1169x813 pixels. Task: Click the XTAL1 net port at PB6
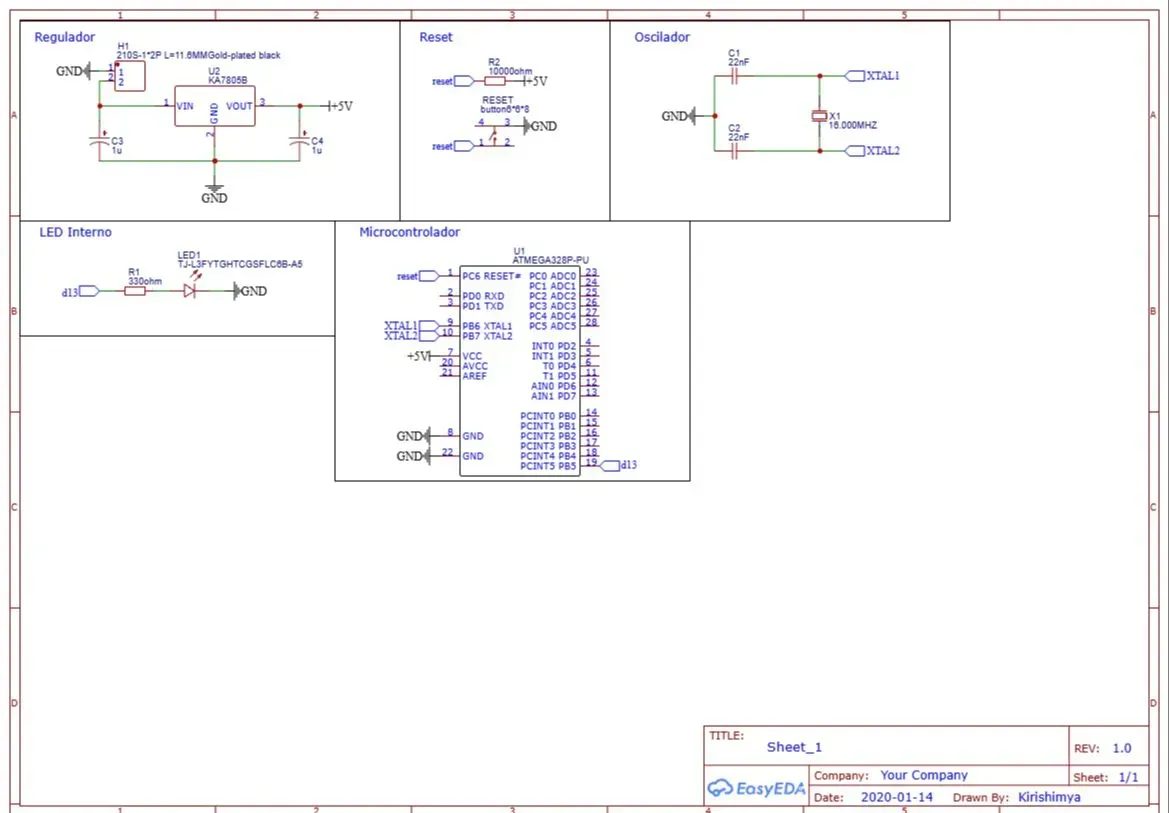(412, 326)
